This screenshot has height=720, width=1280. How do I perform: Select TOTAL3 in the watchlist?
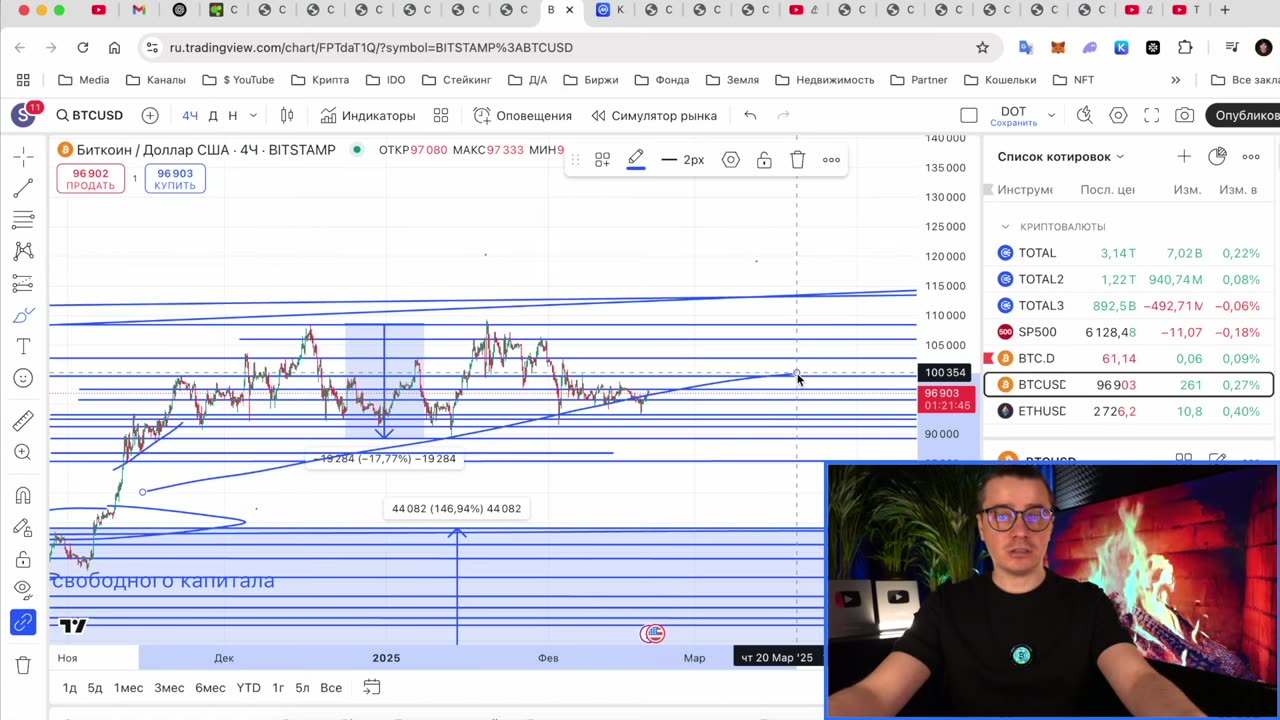pyautogui.click(x=1128, y=306)
